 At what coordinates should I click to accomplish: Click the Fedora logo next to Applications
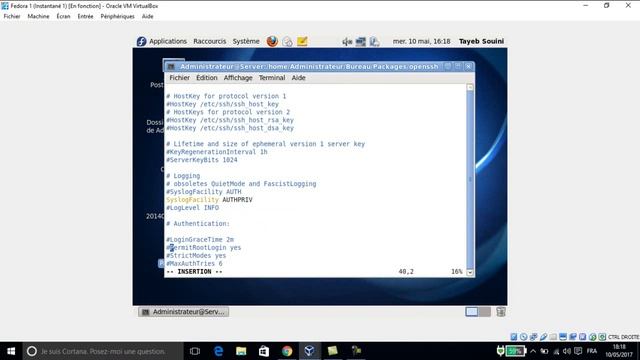point(141,41)
